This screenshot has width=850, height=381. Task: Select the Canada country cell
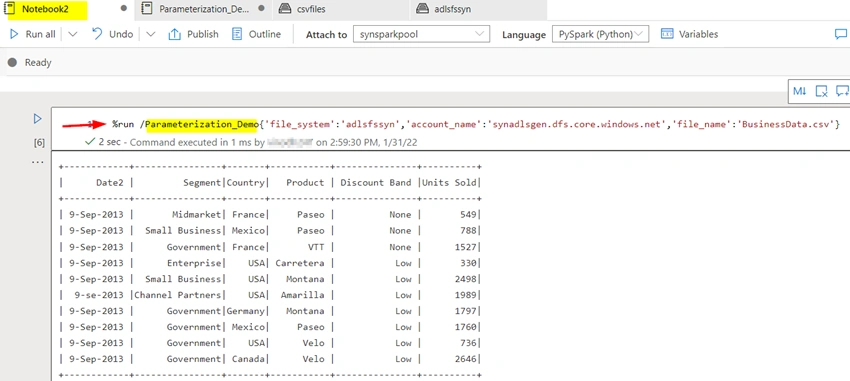(248, 359)
